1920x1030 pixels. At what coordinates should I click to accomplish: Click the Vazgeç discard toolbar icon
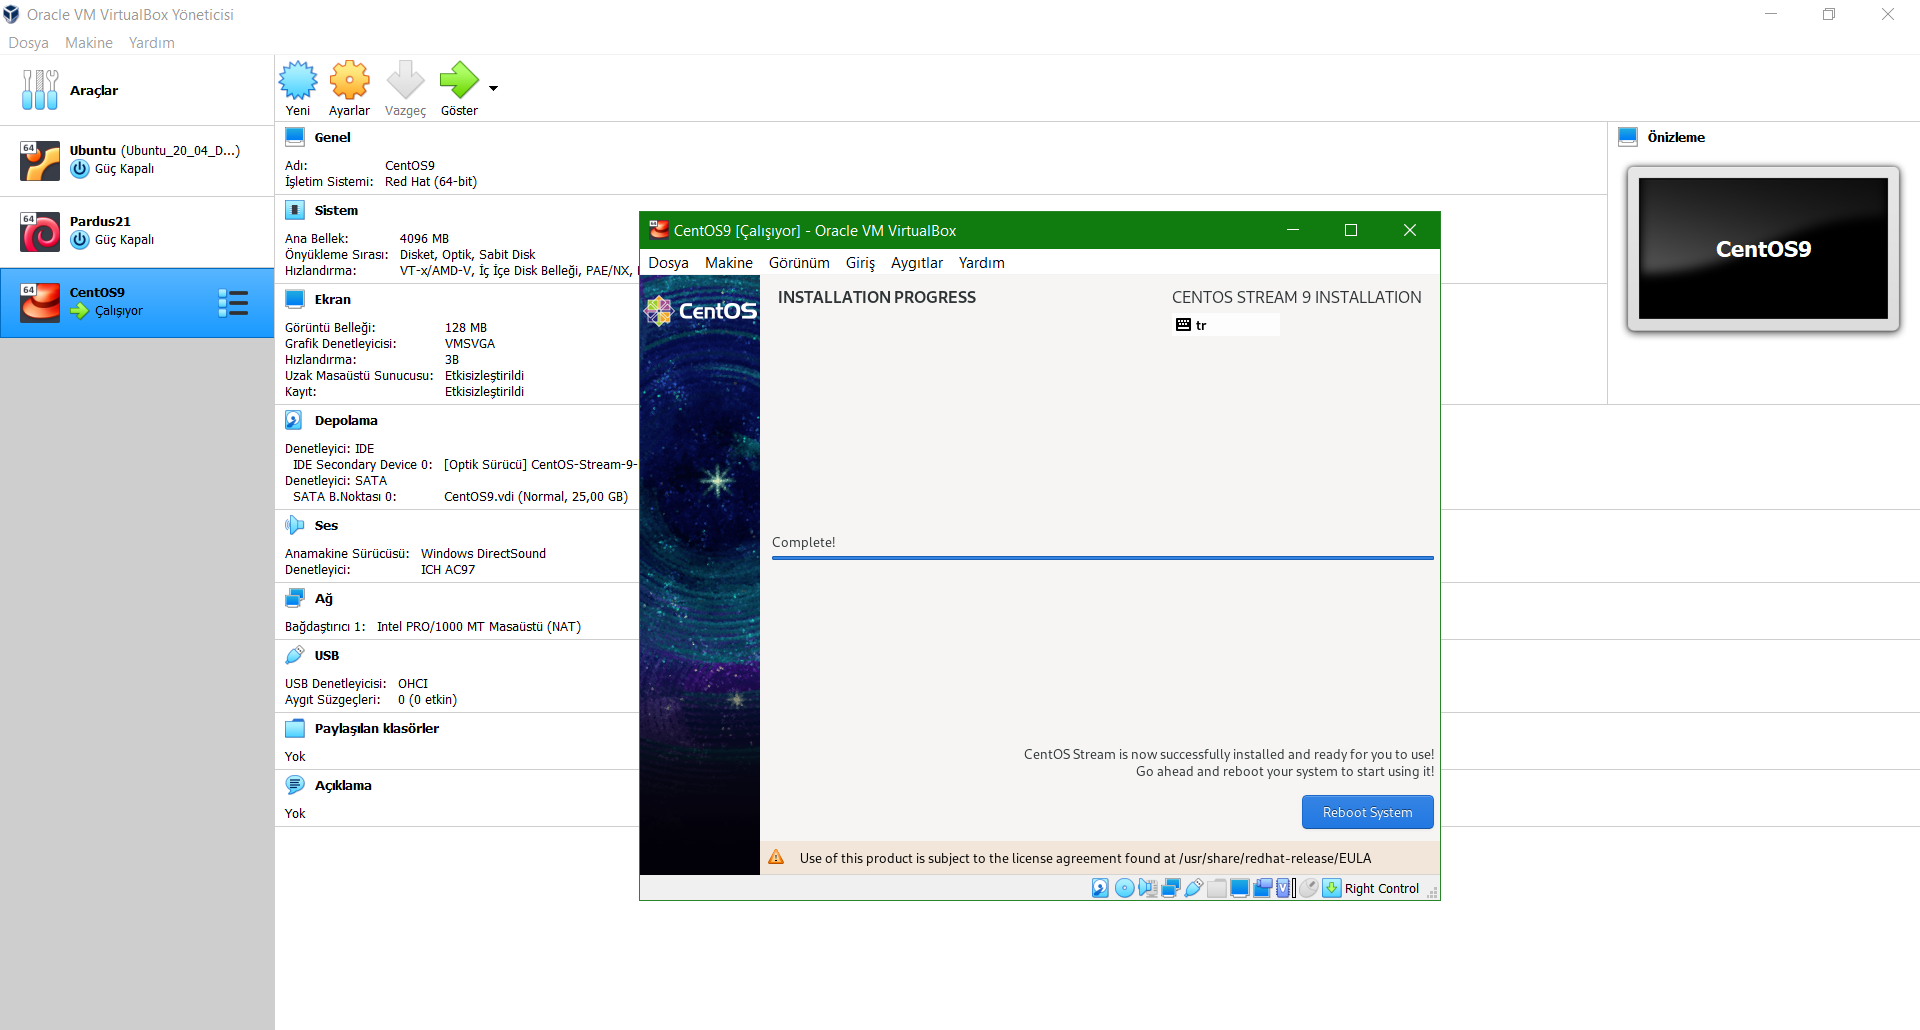coord(405,80)
